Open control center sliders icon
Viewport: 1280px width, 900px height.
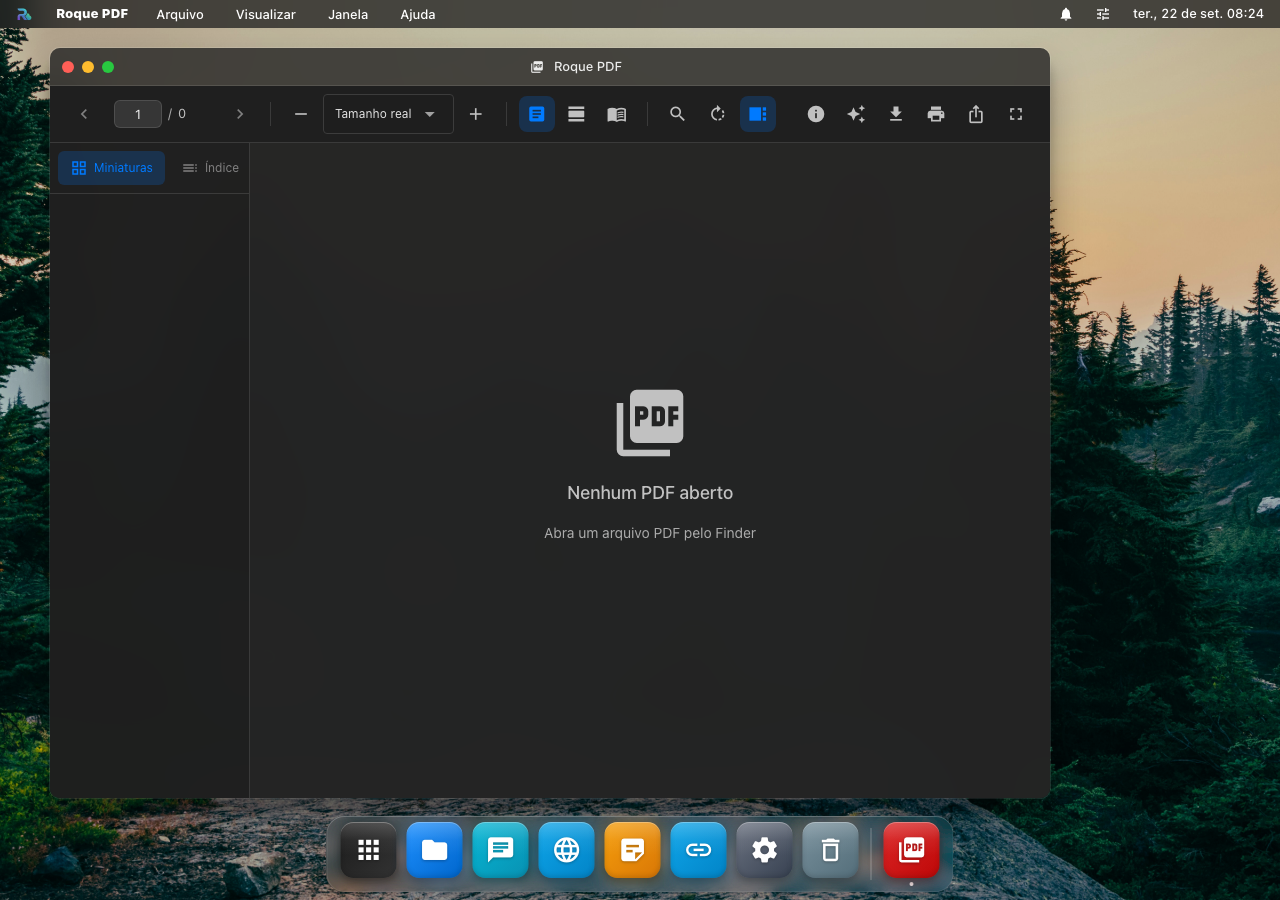click(x=1103, y=14)
